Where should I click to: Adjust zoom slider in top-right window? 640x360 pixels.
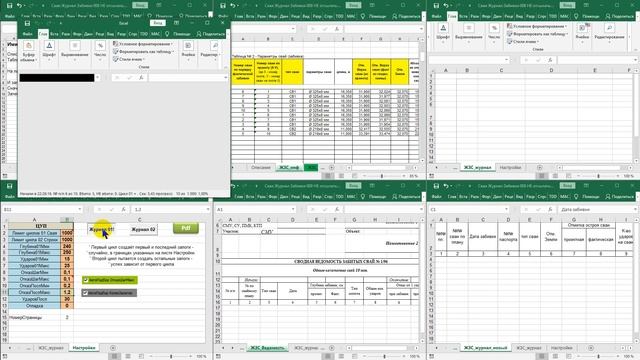[x=598, y=176]
